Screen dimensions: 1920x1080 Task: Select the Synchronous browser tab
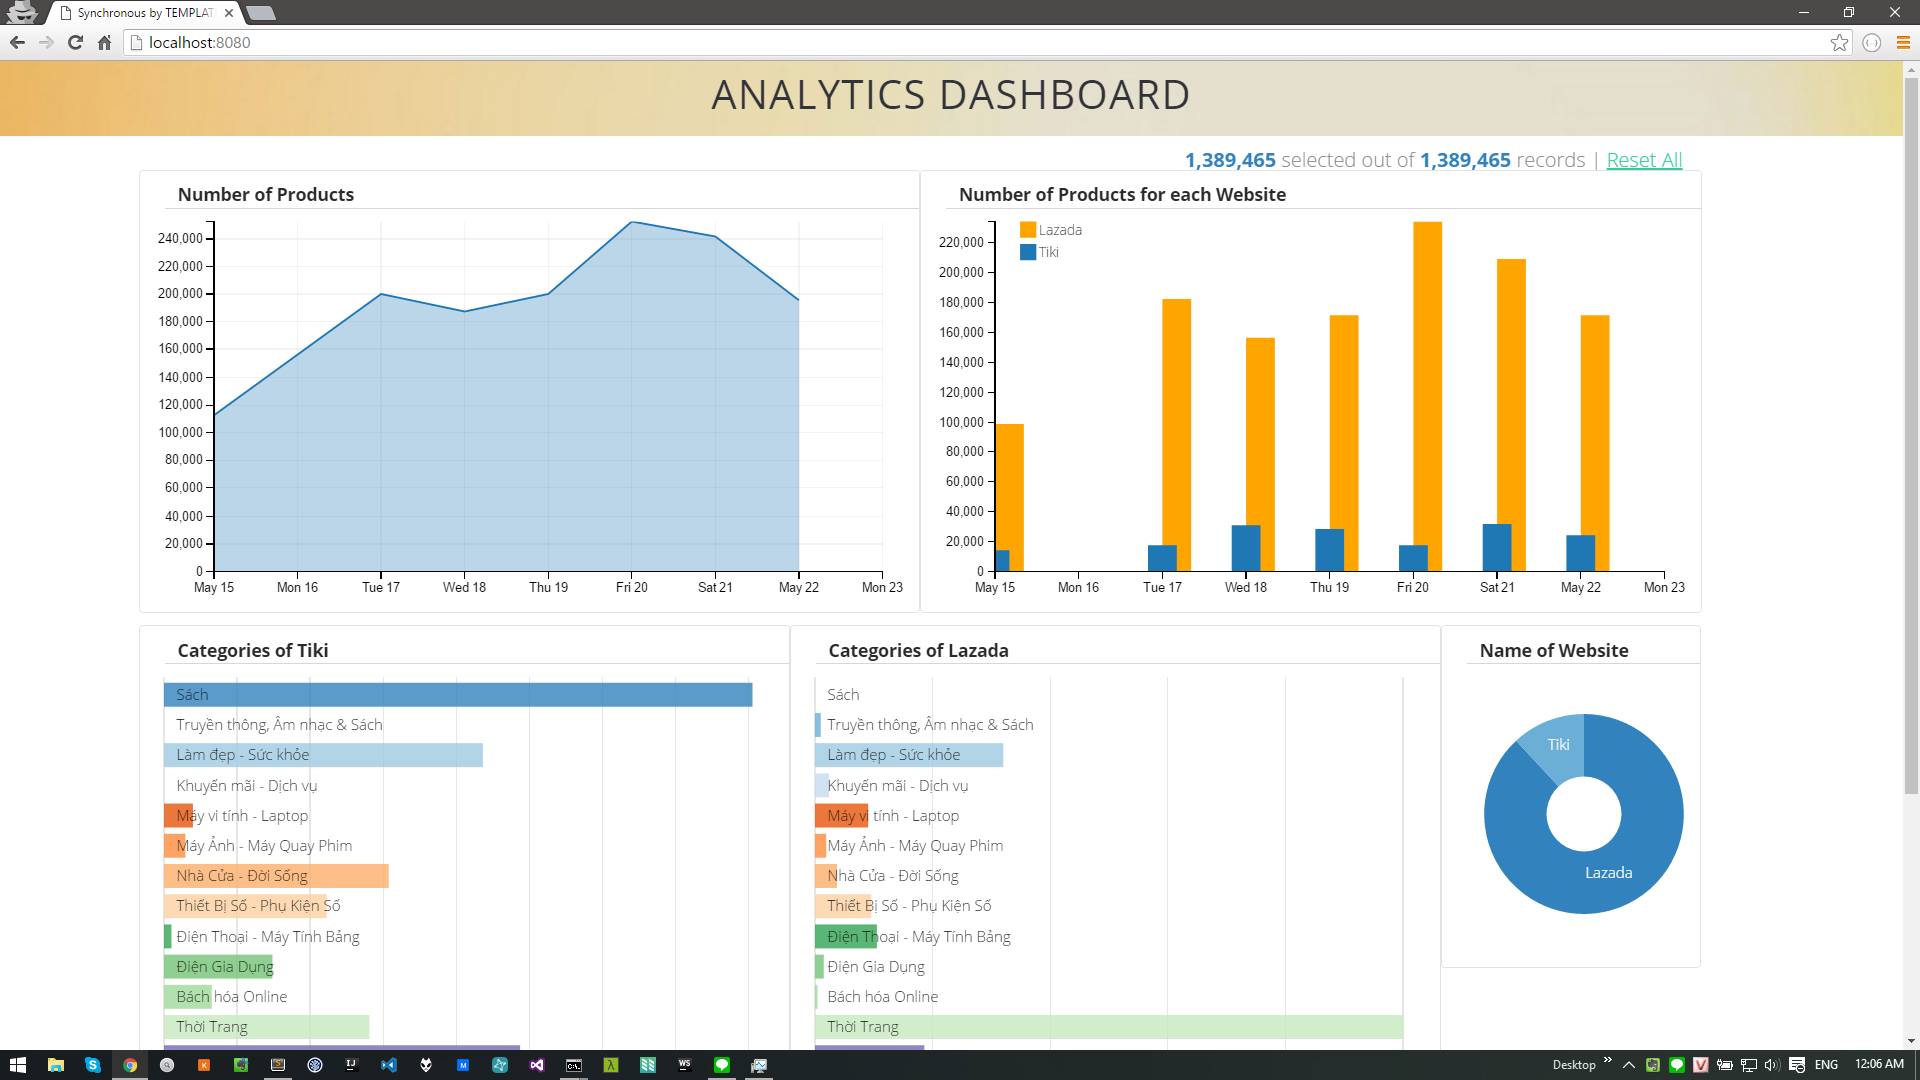point(145,13)
